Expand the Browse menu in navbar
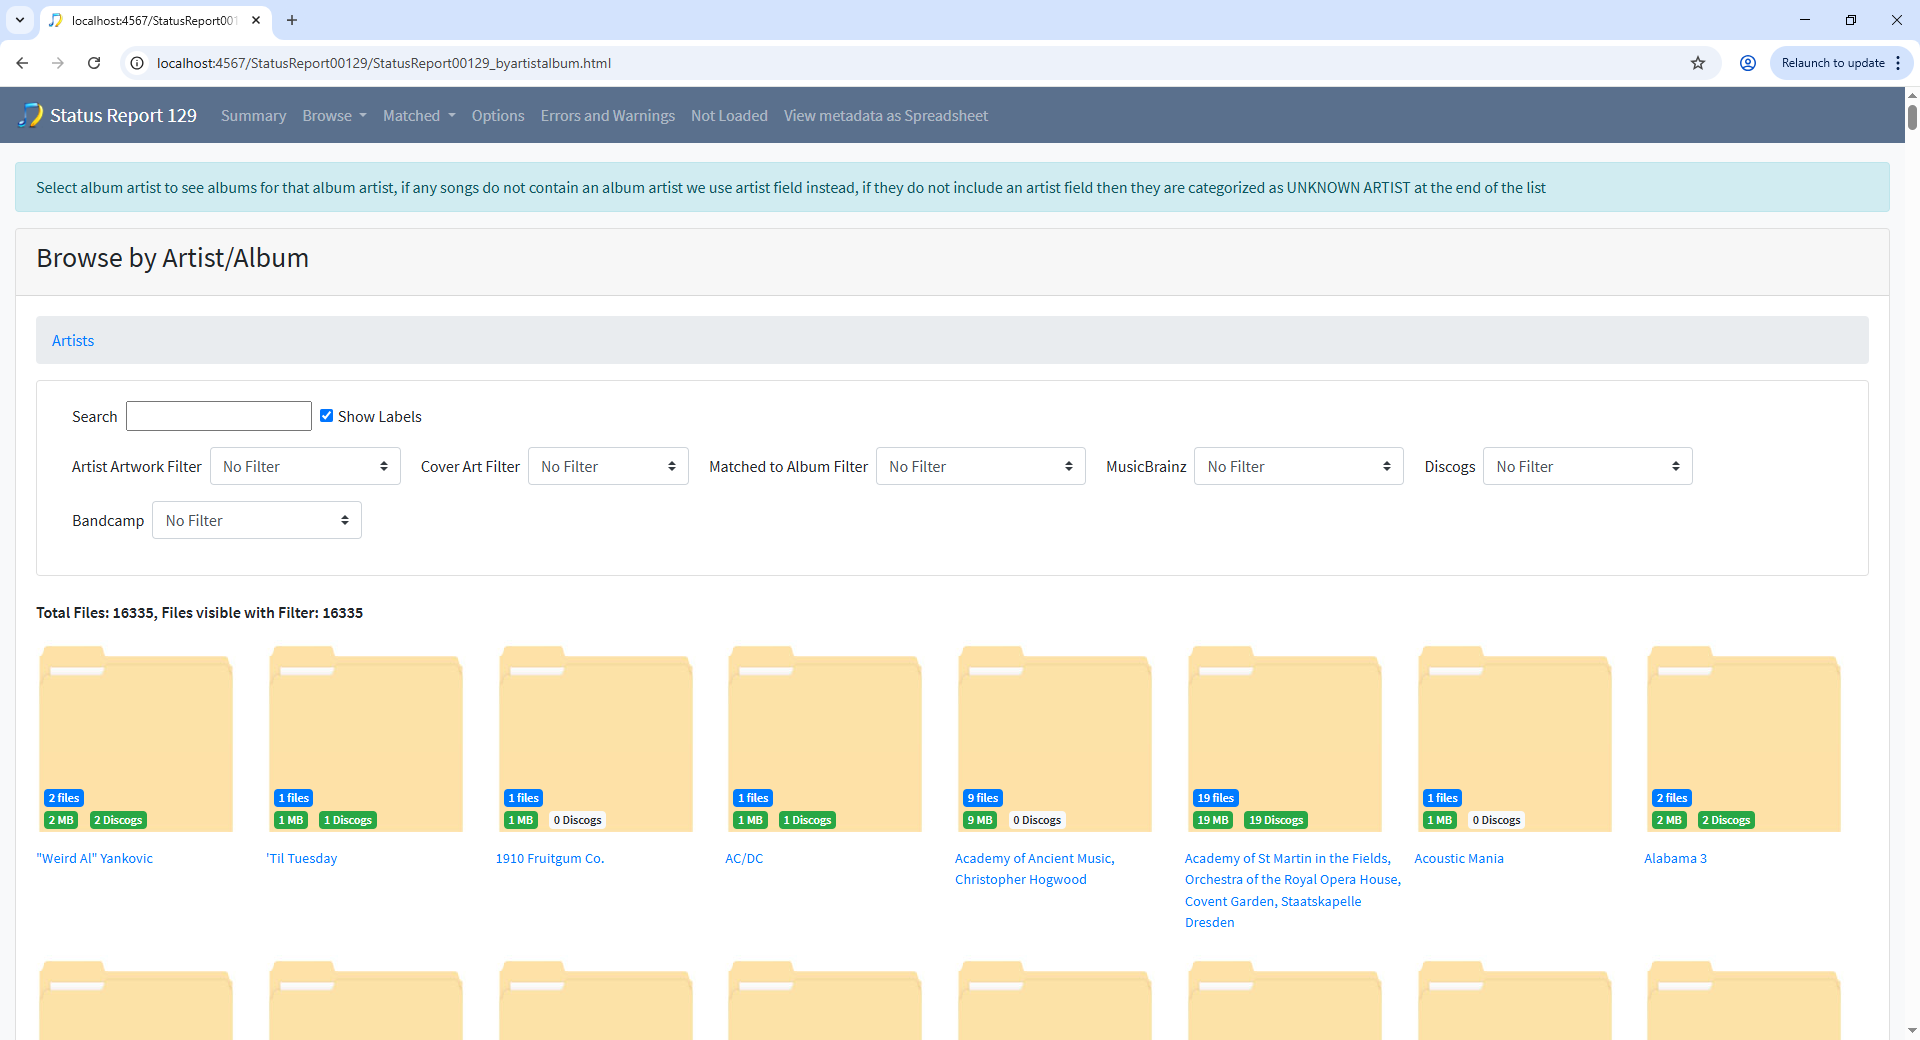Viewport: 1920px width, 1040px height. [334, 116]
